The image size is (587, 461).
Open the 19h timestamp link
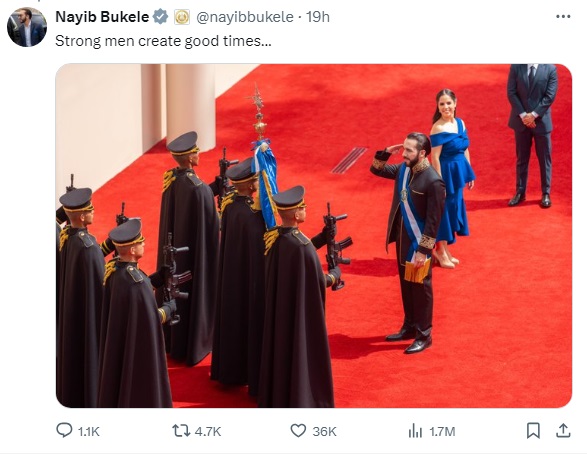[317, 17]
